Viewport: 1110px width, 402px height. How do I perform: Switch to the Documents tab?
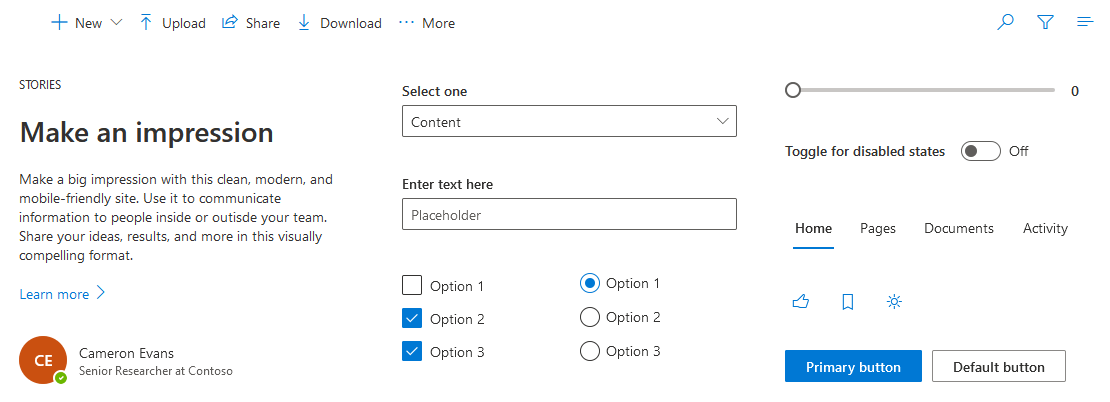958,228
